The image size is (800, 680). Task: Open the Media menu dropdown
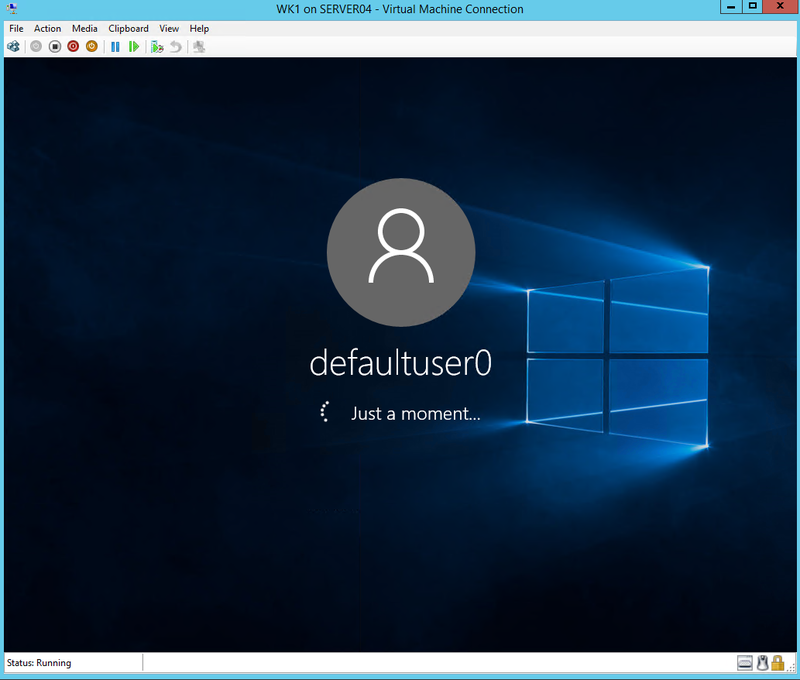[84, 28]
